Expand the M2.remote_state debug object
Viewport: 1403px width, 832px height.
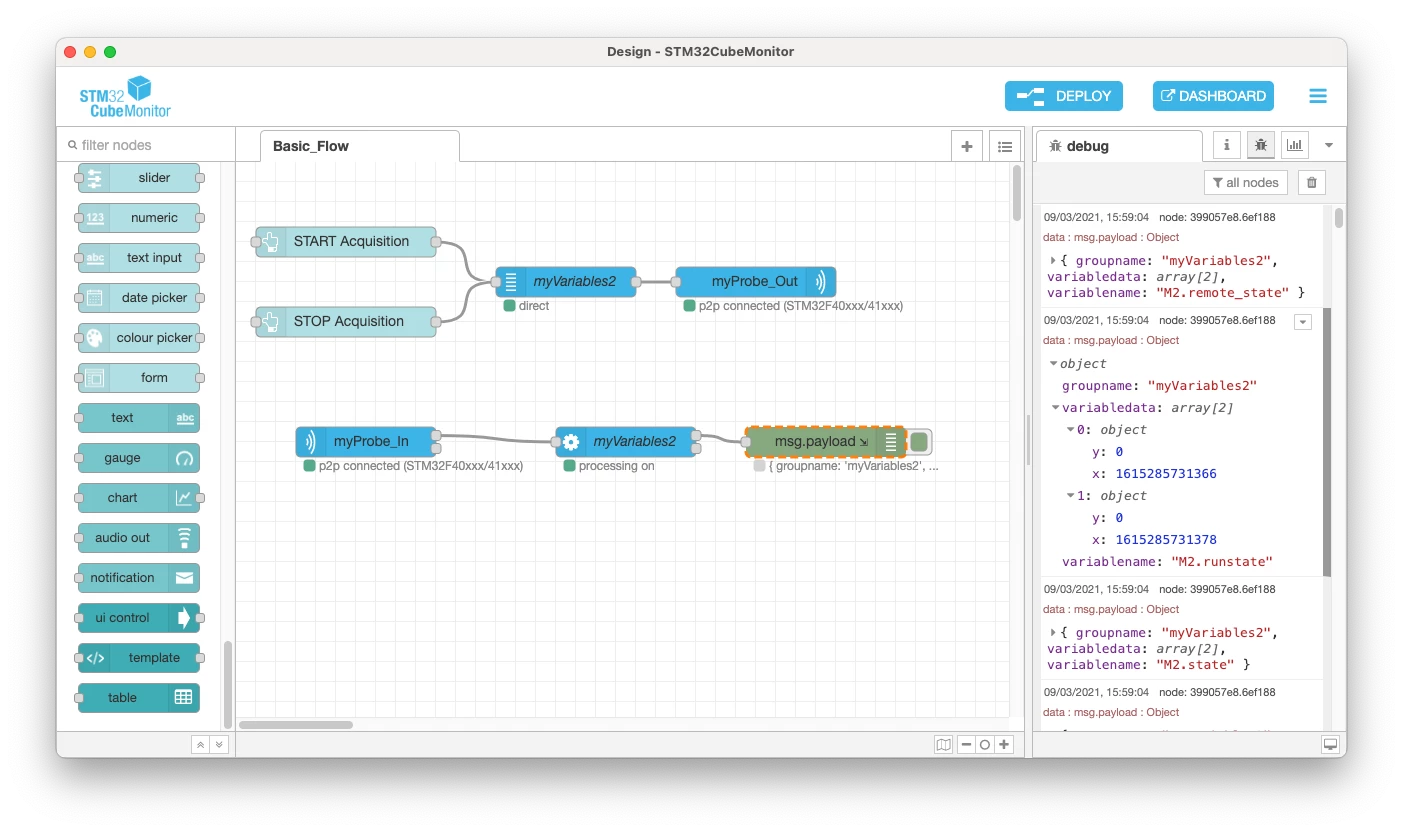click(x=1054, y=261)
